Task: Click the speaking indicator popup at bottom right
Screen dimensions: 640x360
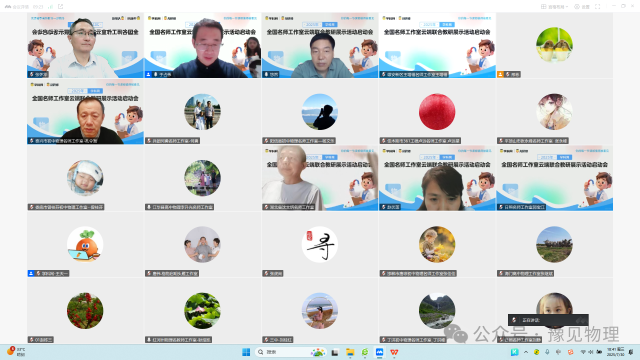Action: point(548,320)
